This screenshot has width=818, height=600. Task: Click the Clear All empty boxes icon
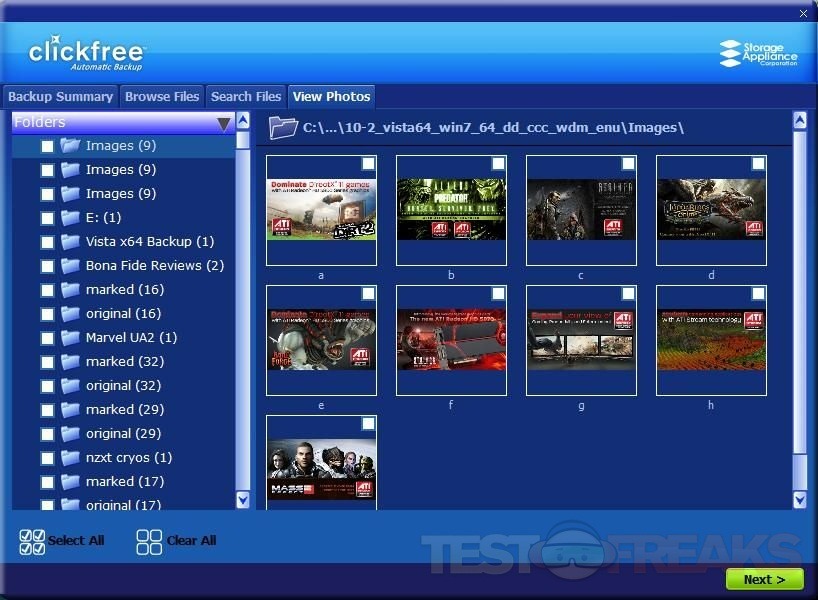click(149, 541)
